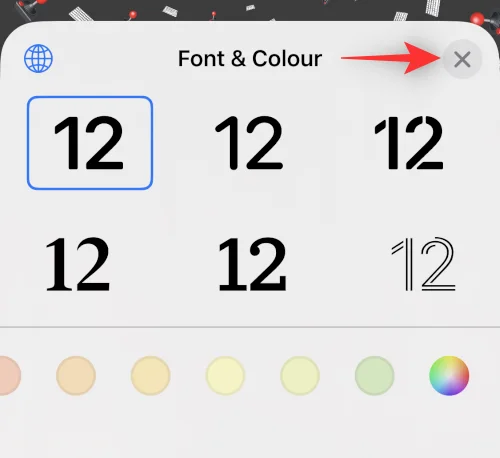Apply the pale green colour swatch
The height and width of the screenshot is (458, 500).
click(374, 376)
